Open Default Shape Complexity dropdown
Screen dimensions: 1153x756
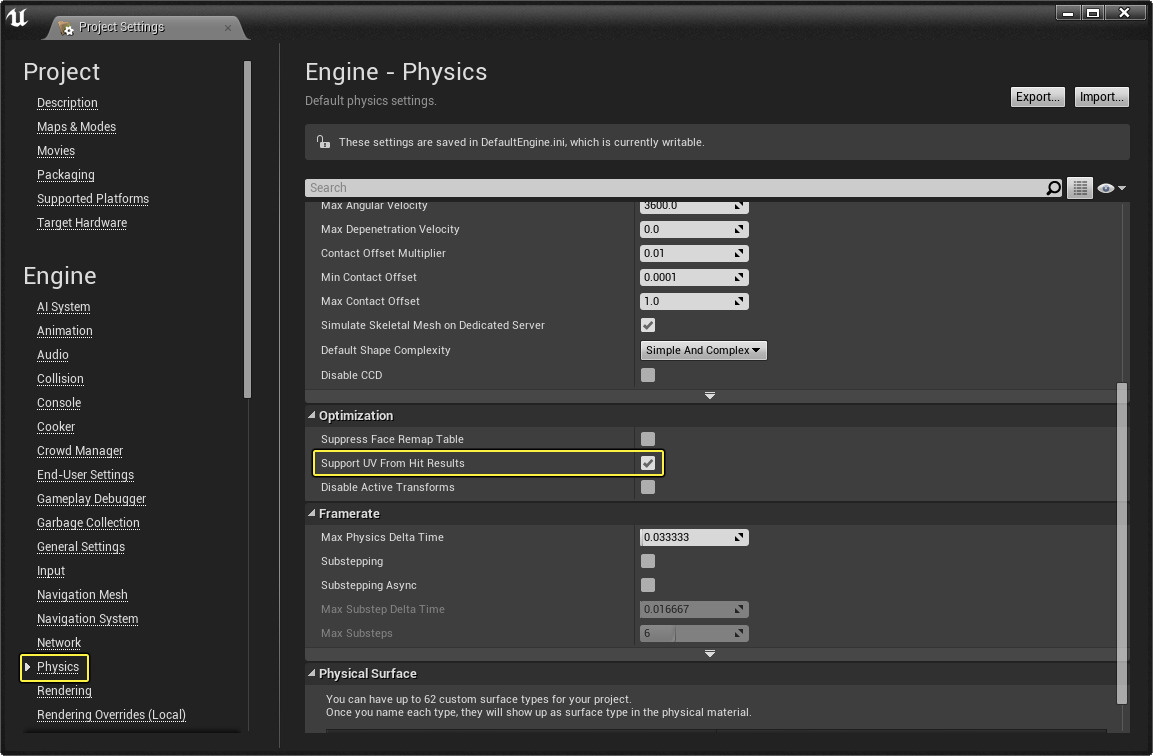coord(703,350)
